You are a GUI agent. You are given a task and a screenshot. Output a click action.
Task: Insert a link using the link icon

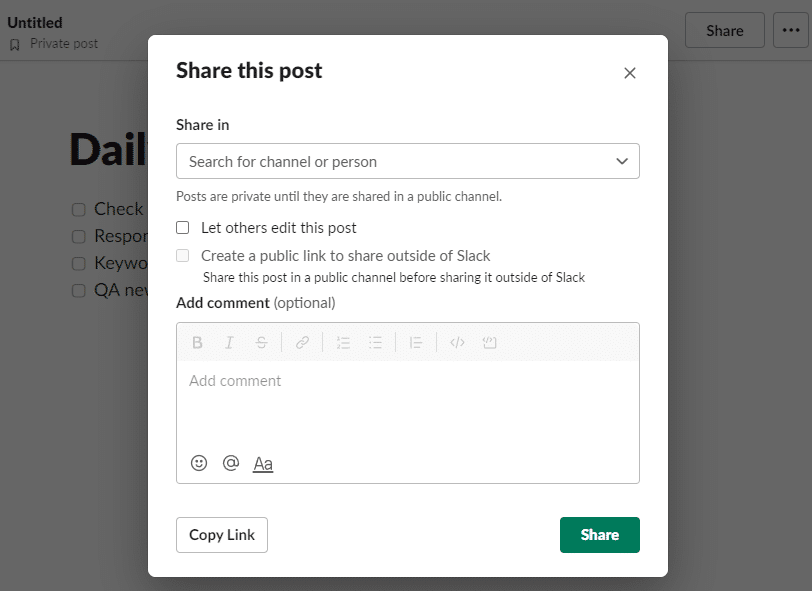(x=302, y=342)
